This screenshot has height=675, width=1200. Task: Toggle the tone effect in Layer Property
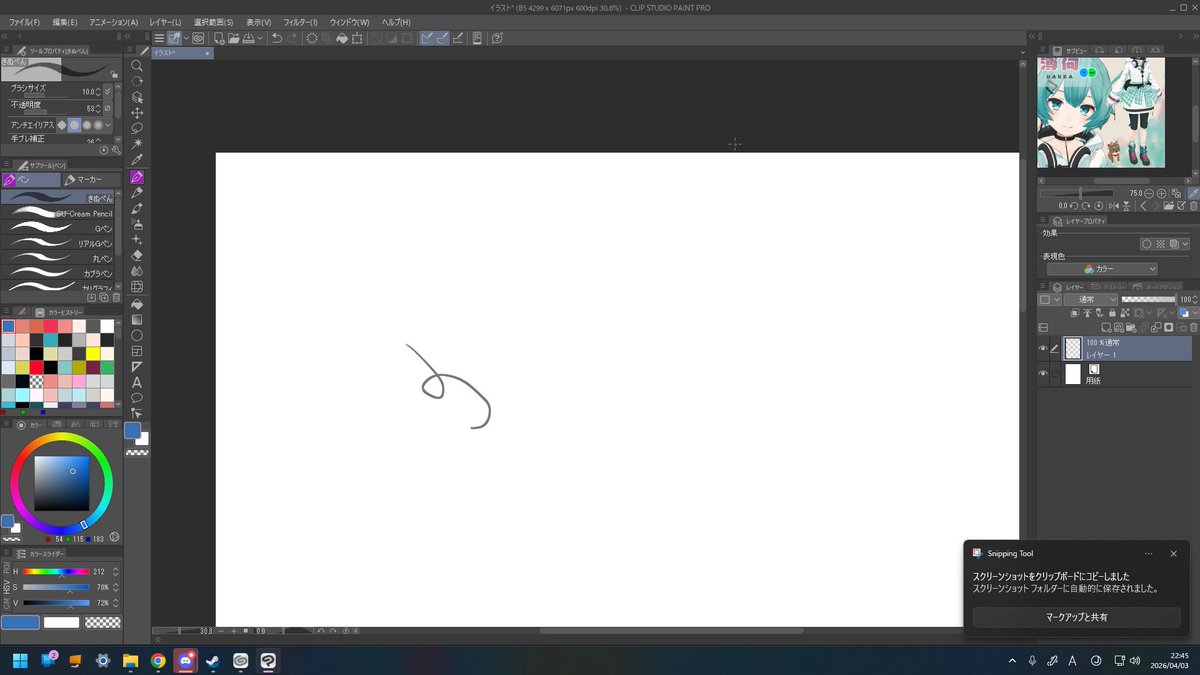[x=1160, y=244]
